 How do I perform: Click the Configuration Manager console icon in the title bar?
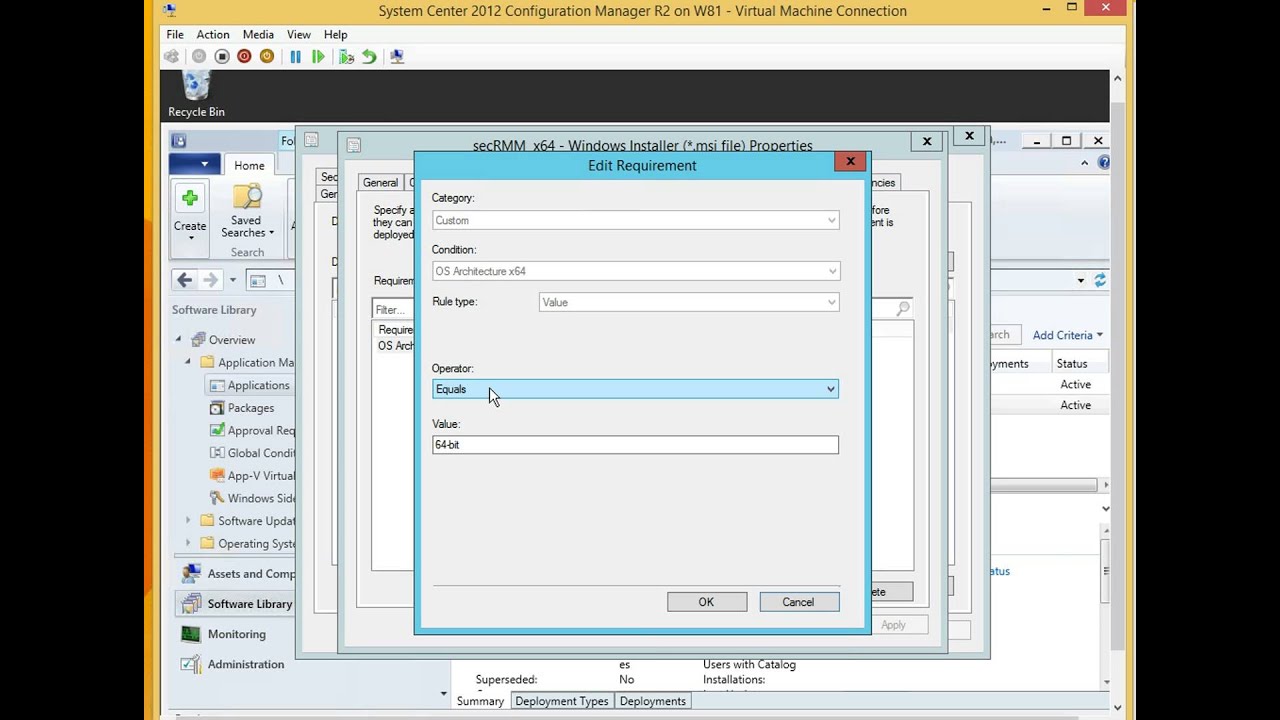click(x=178, y=141)
